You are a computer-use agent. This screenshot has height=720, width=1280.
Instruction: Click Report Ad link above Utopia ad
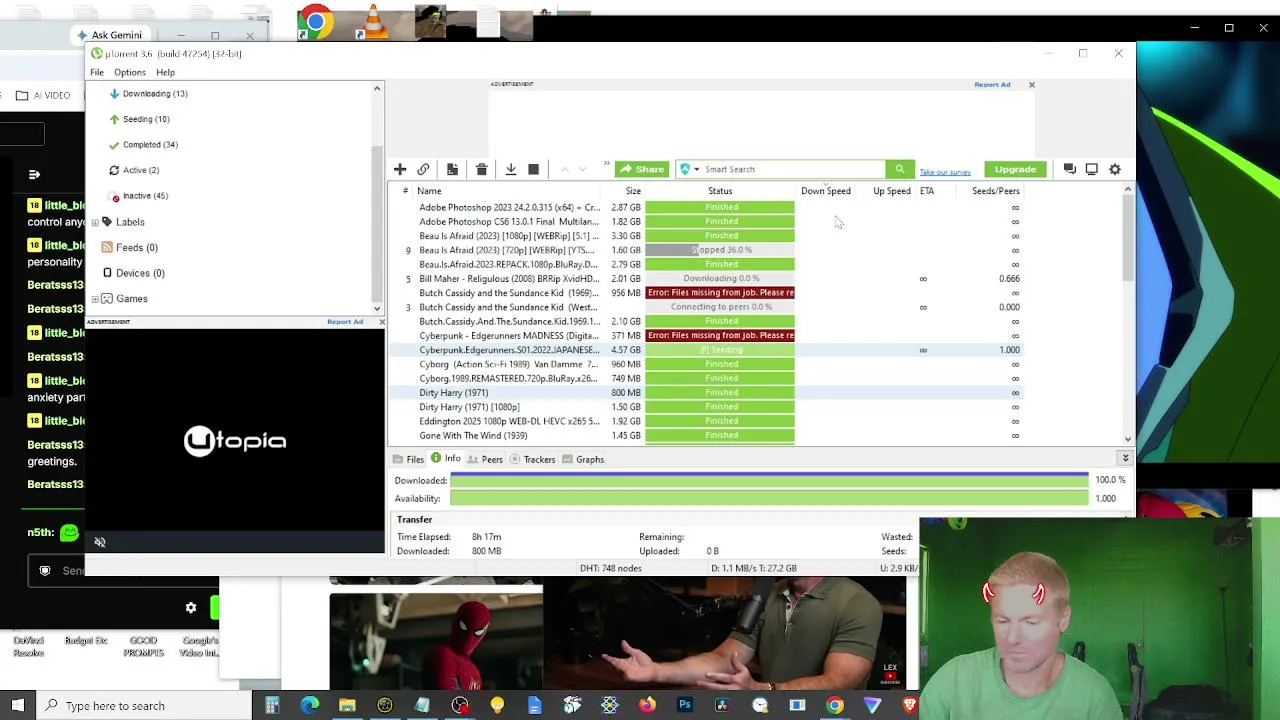[x=345, y=322]
